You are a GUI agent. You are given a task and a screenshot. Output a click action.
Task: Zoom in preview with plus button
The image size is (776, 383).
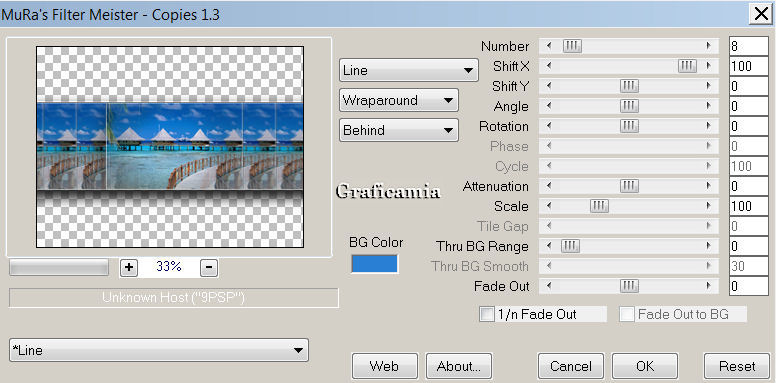point(129,267)
